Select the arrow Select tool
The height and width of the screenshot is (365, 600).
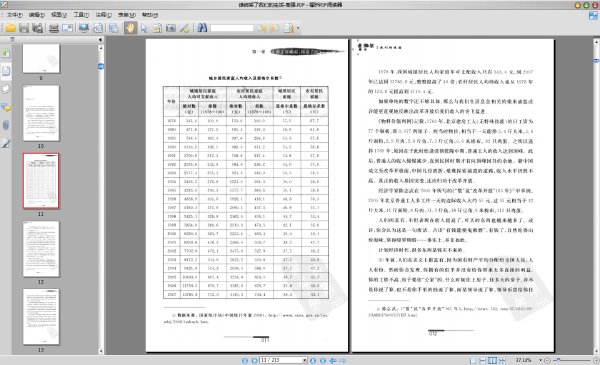click(144, 28)
